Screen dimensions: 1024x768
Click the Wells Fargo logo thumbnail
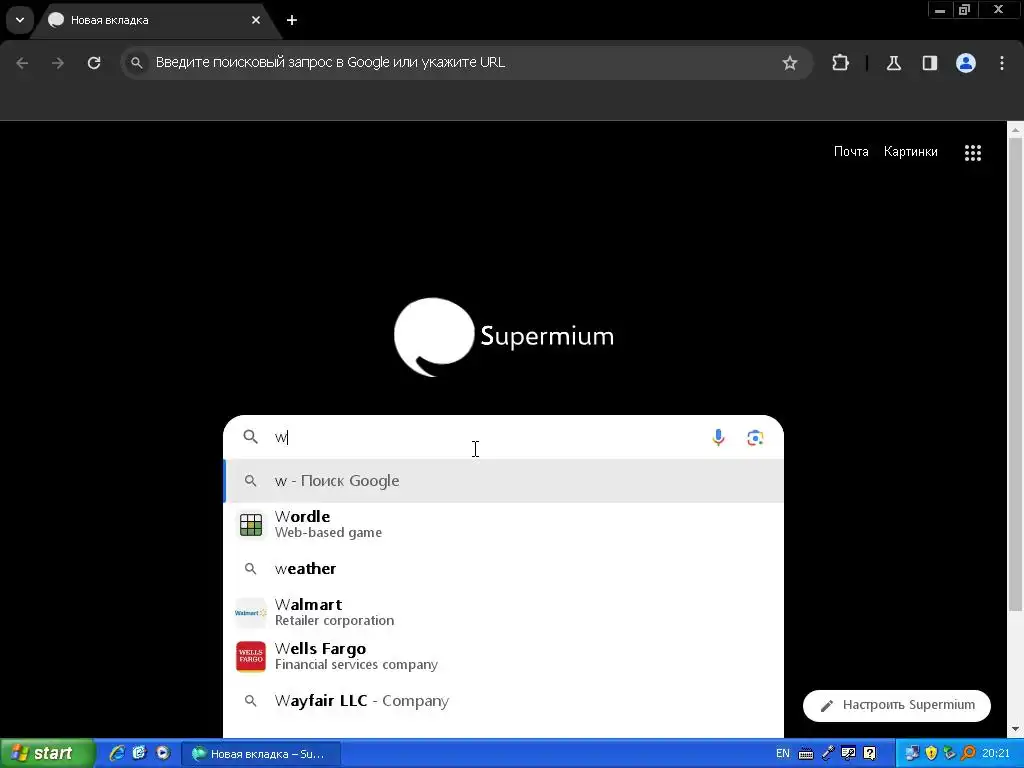tap(251, 656)
